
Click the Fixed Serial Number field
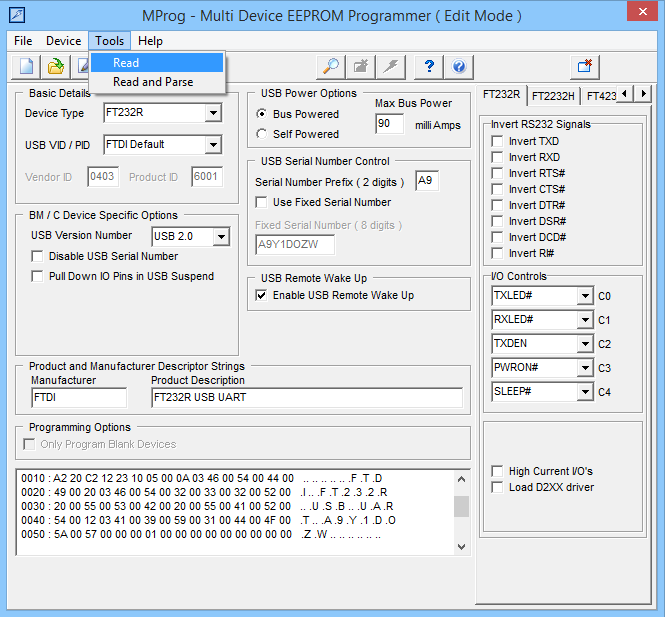pos(295,245)
